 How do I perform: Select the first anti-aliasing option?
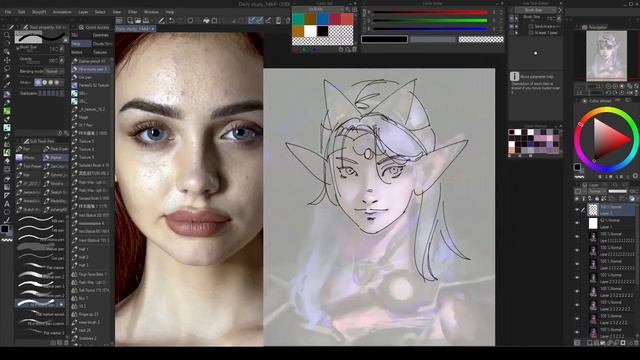pos(38,82)
